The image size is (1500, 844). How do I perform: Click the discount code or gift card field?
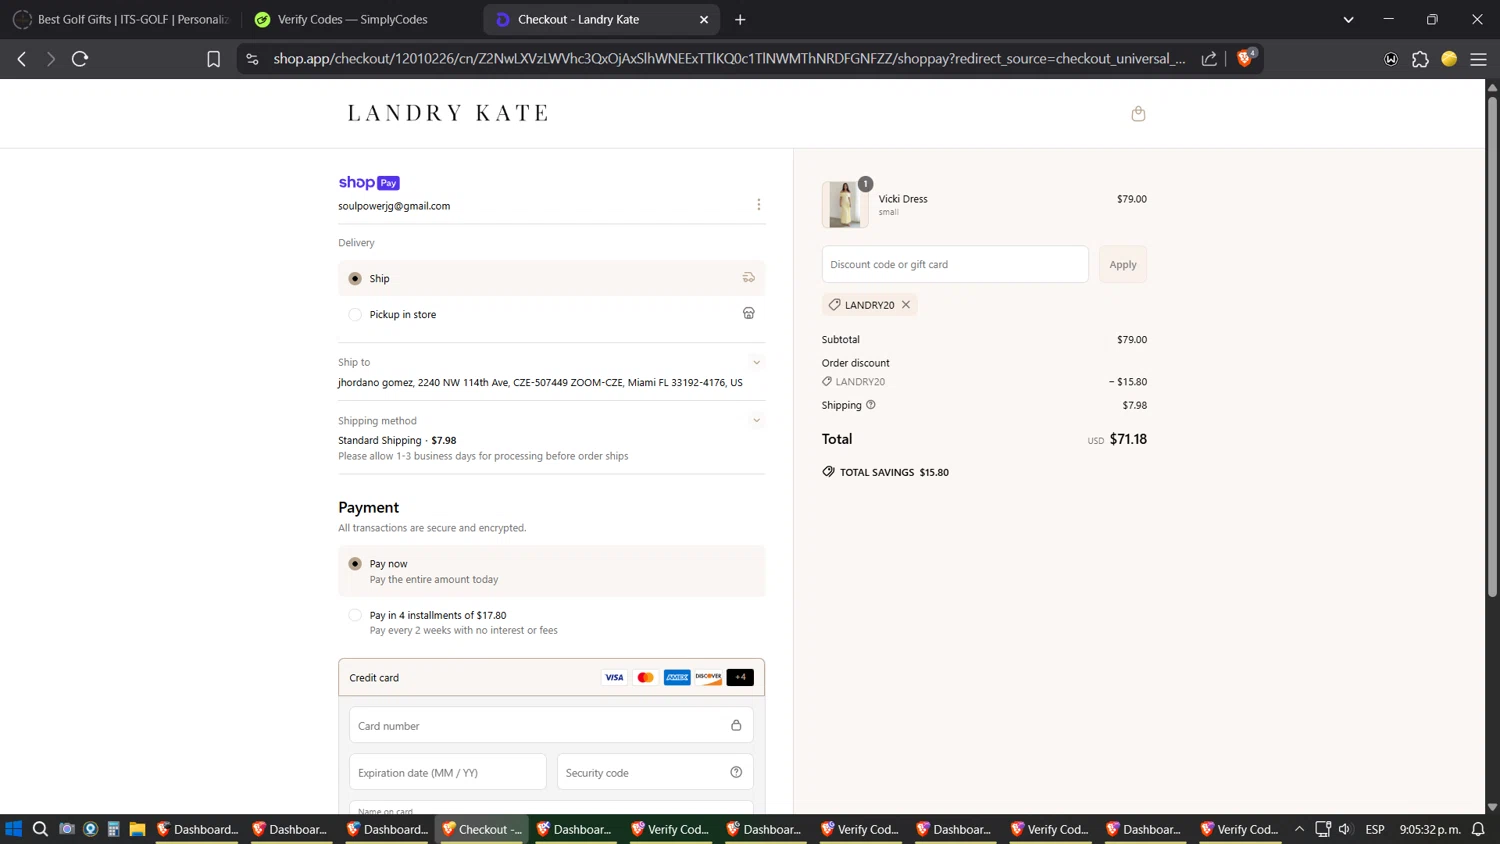(x=955, y=264)
